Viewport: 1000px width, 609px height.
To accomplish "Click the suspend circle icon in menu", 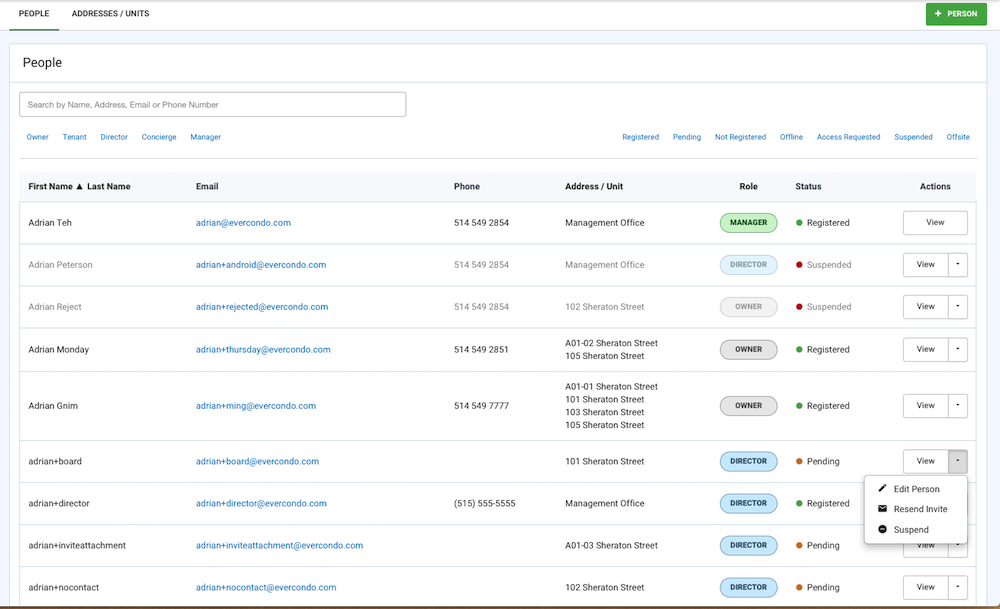I will point(883,529).
